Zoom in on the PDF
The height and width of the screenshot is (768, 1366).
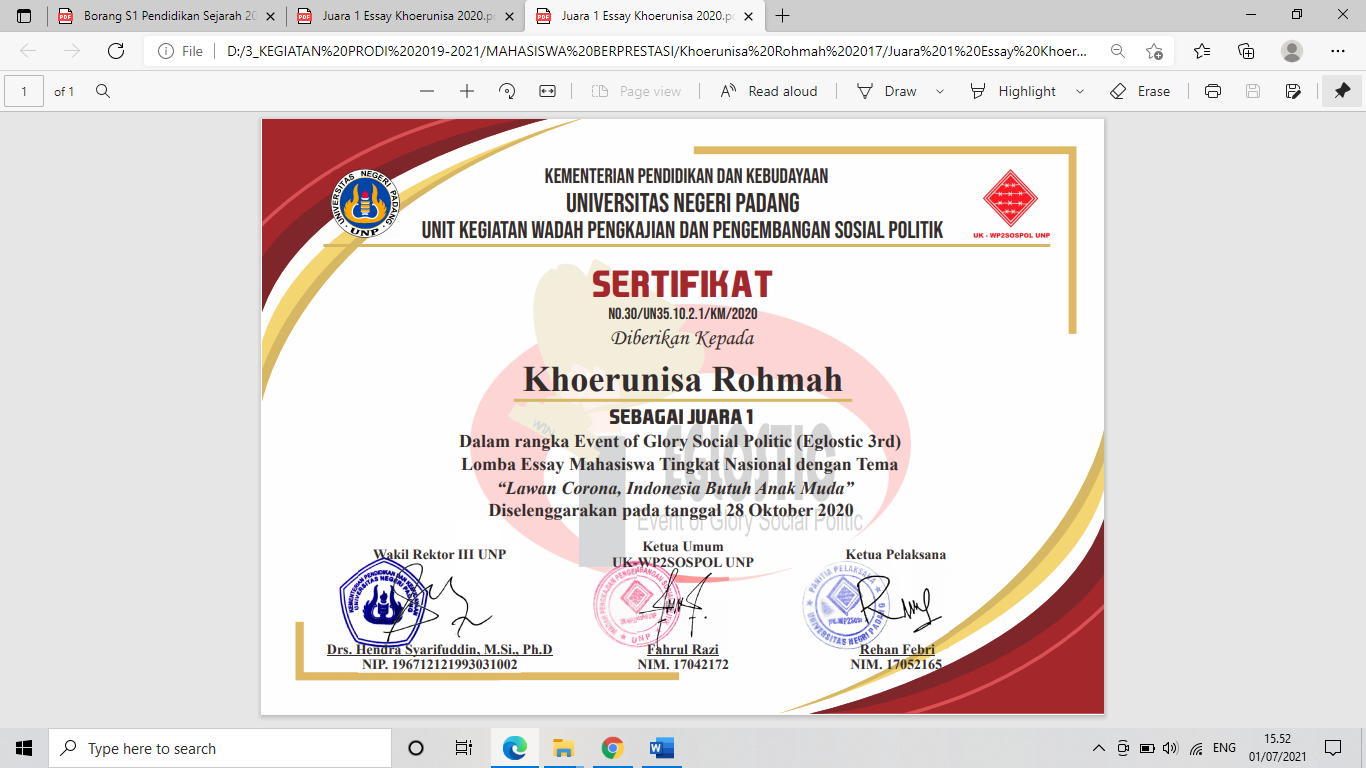pyautogui.click(x=467, y=91)
